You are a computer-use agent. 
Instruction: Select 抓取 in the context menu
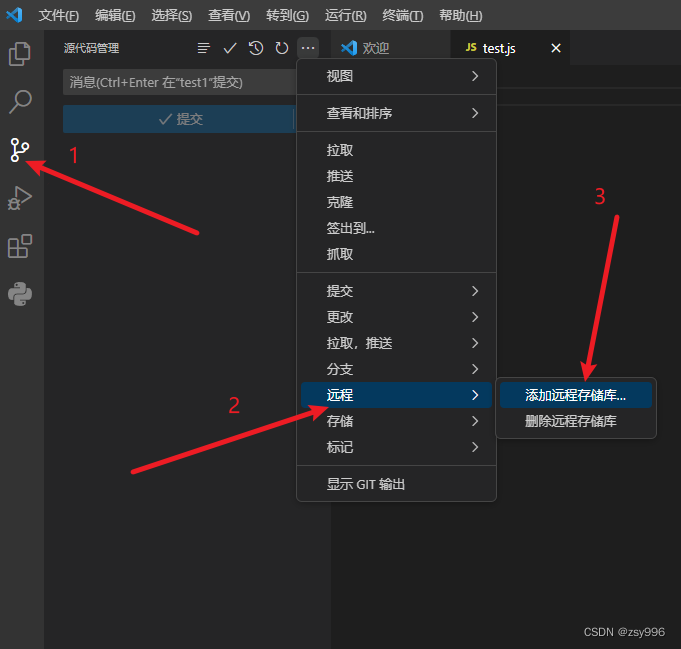click(396, 255)
